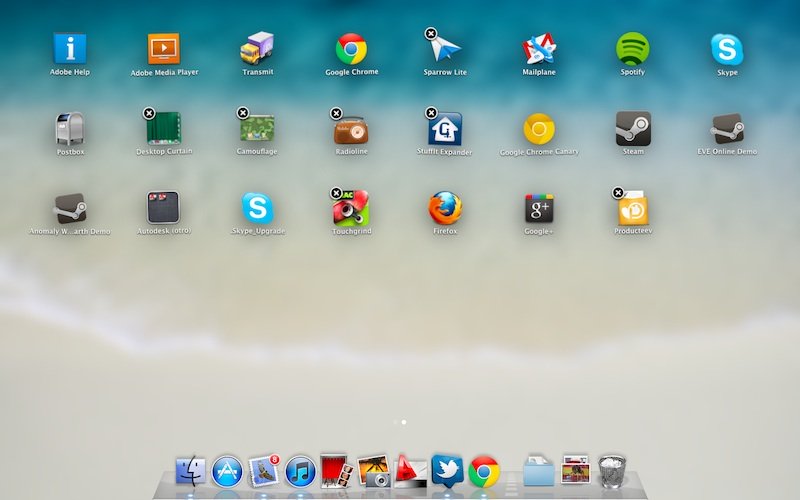Open the App Store from the Dock
800x500 pixels.
(x=227, y=470)
